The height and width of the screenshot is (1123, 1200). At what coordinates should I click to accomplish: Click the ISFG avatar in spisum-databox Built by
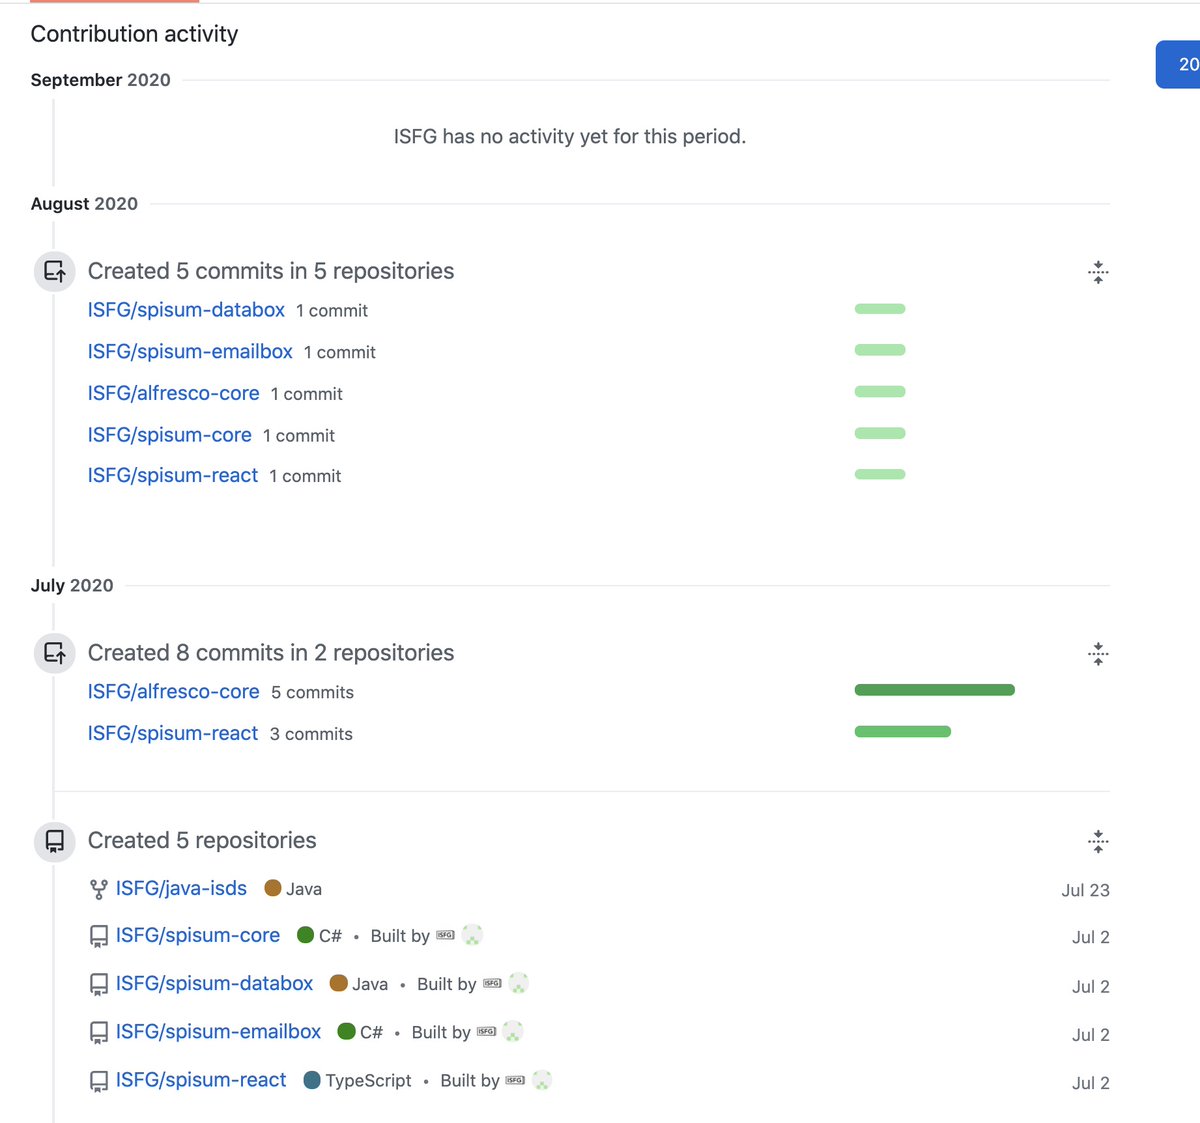pos(492,984)
